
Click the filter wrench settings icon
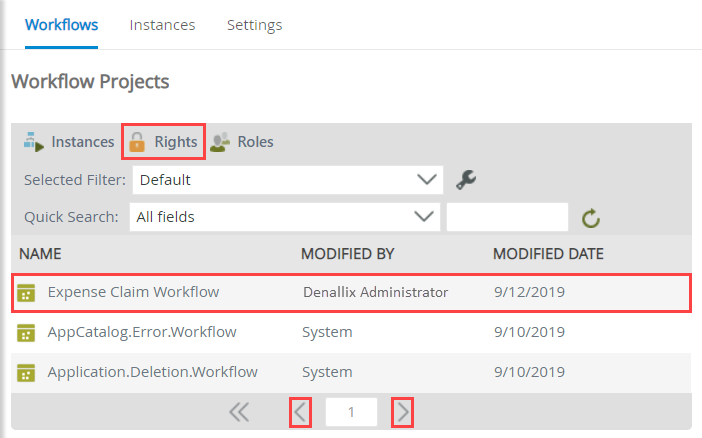[465, 180]
